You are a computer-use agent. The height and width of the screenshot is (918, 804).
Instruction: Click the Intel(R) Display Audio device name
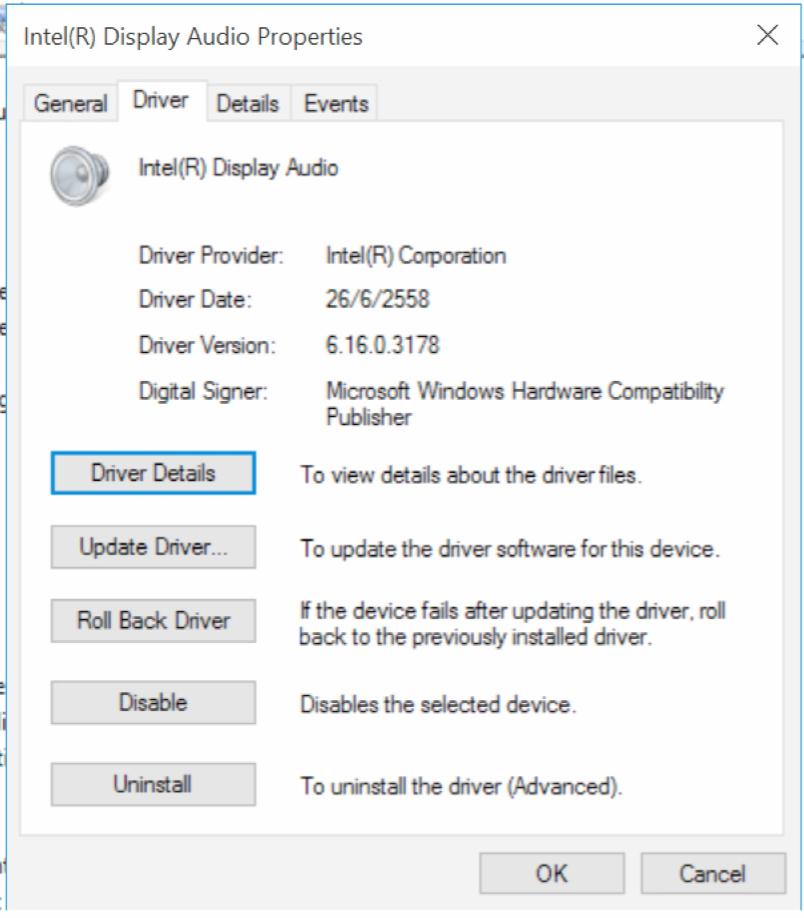[x=238, y=168]
